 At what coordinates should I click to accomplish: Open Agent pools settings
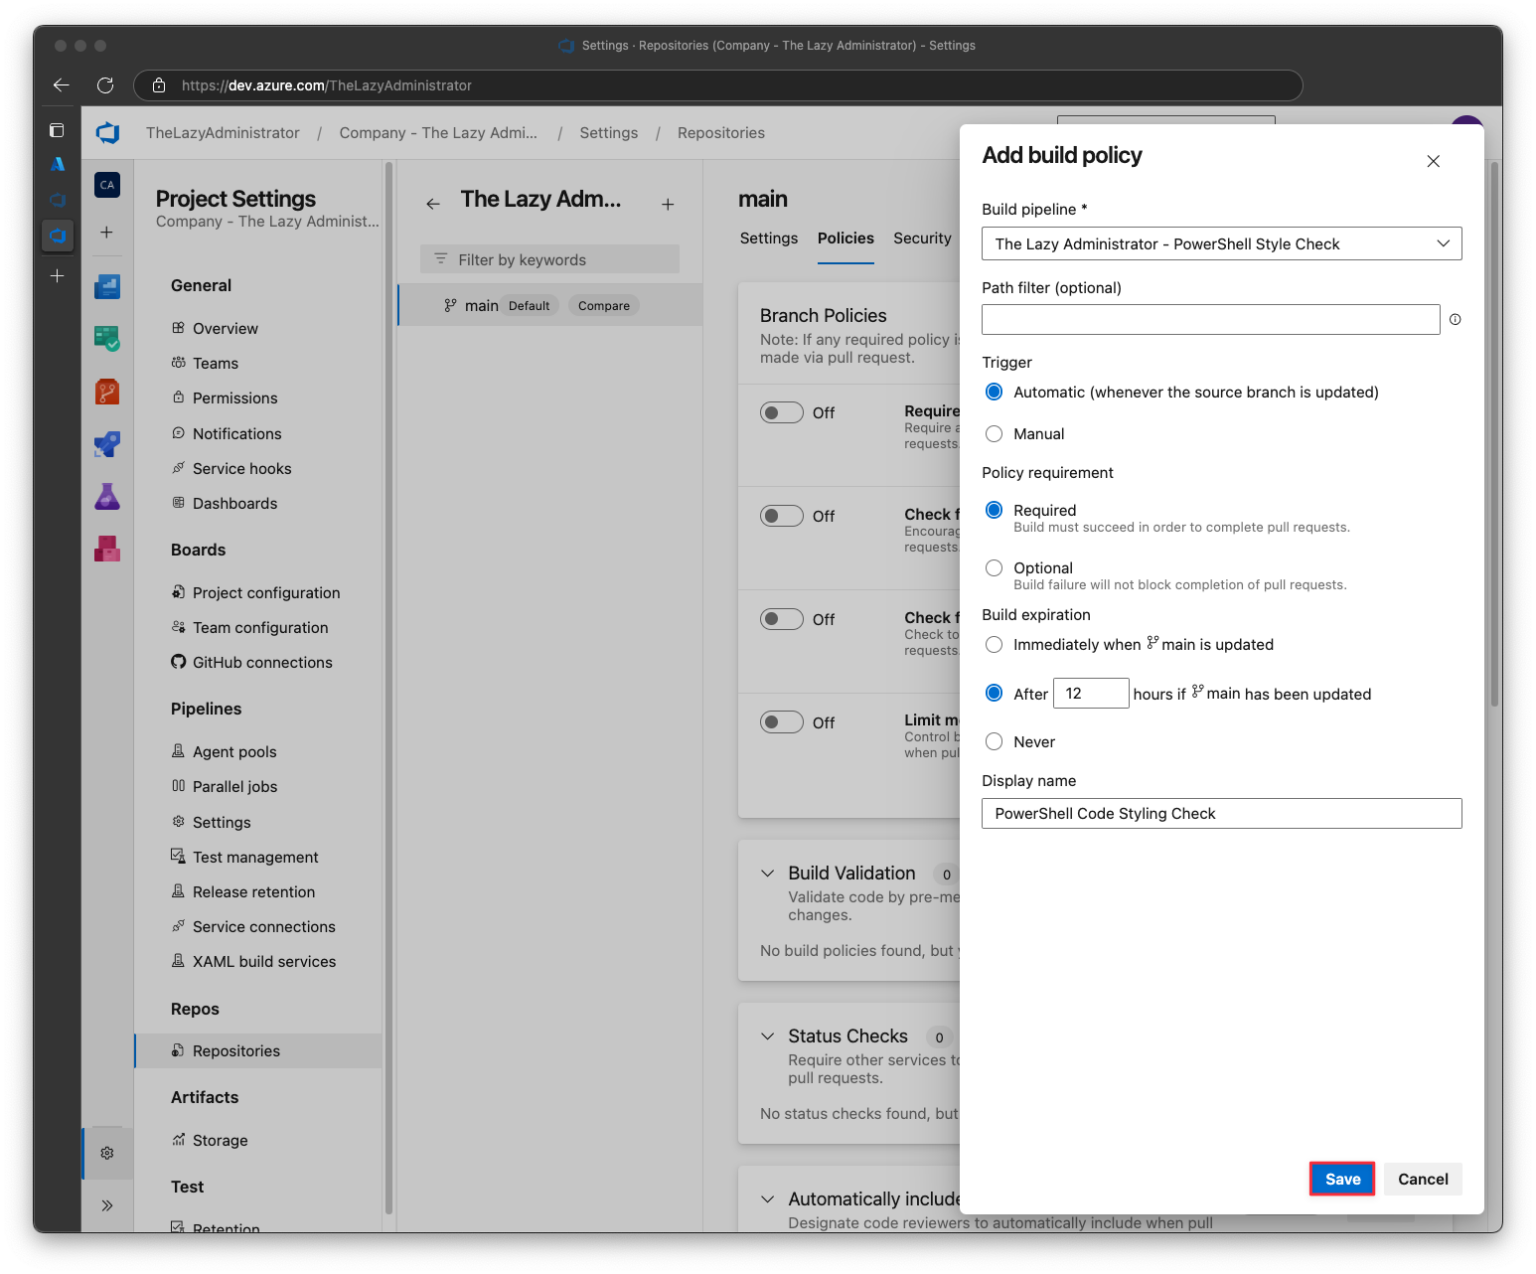pos(225,752)
